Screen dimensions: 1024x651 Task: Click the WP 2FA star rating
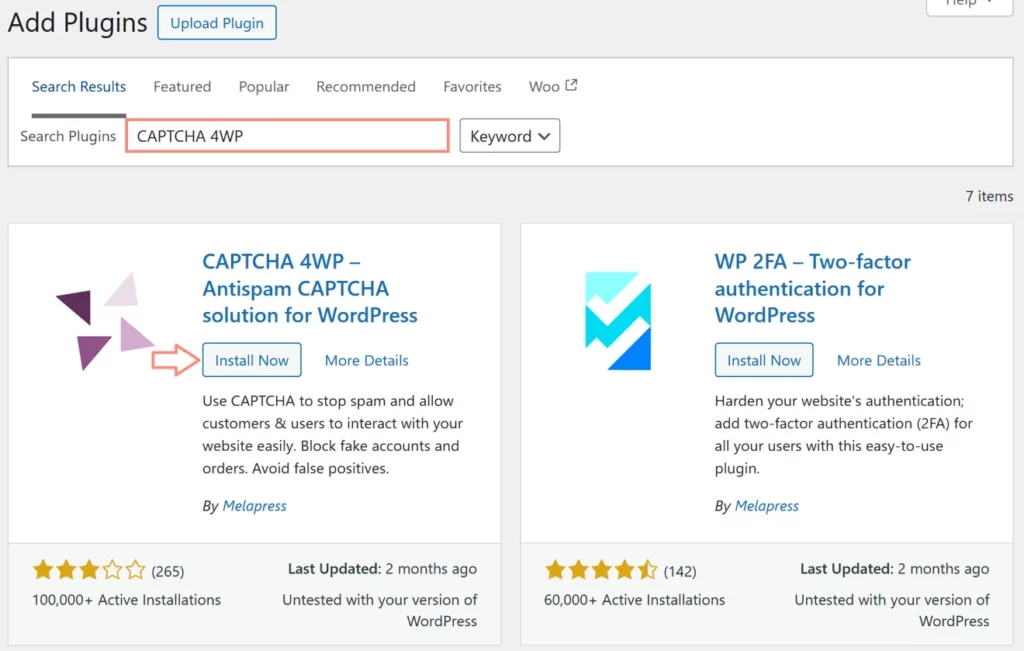(601, 570)
